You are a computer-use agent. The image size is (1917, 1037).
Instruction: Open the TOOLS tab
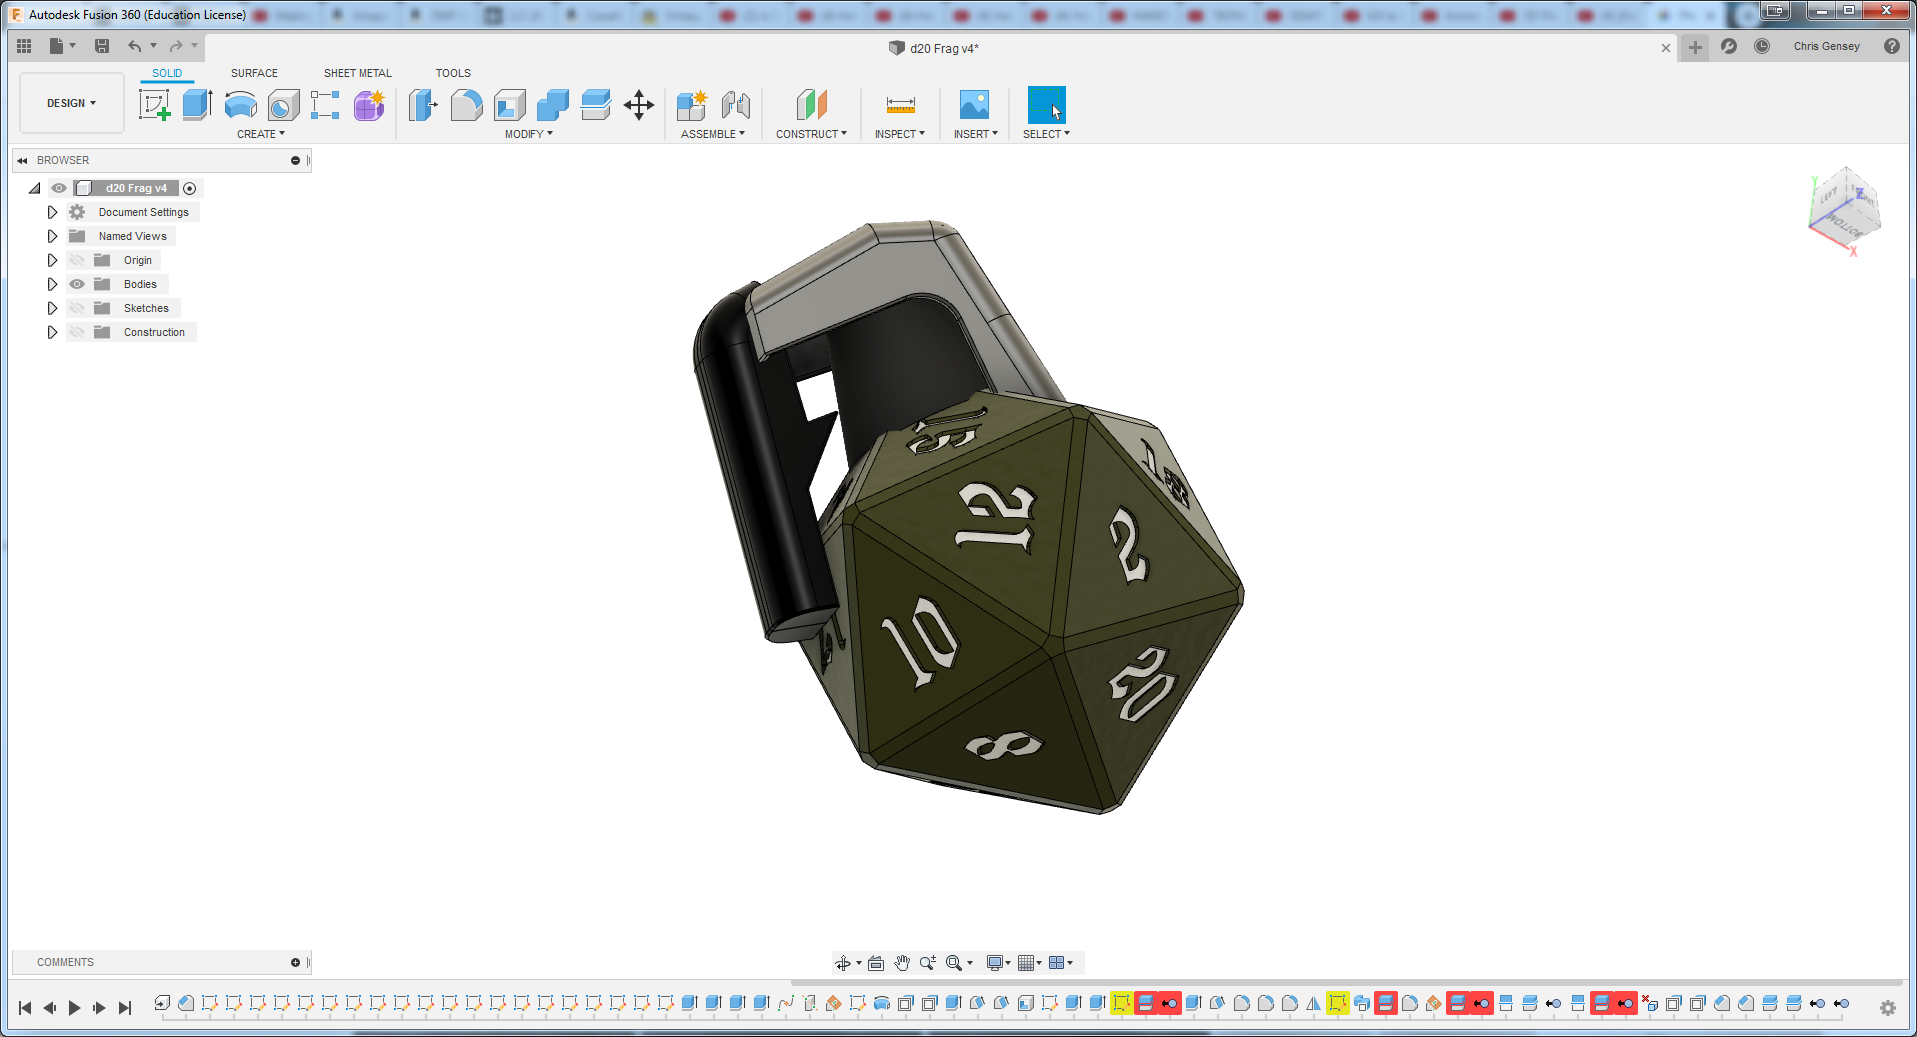click(453, 73)
